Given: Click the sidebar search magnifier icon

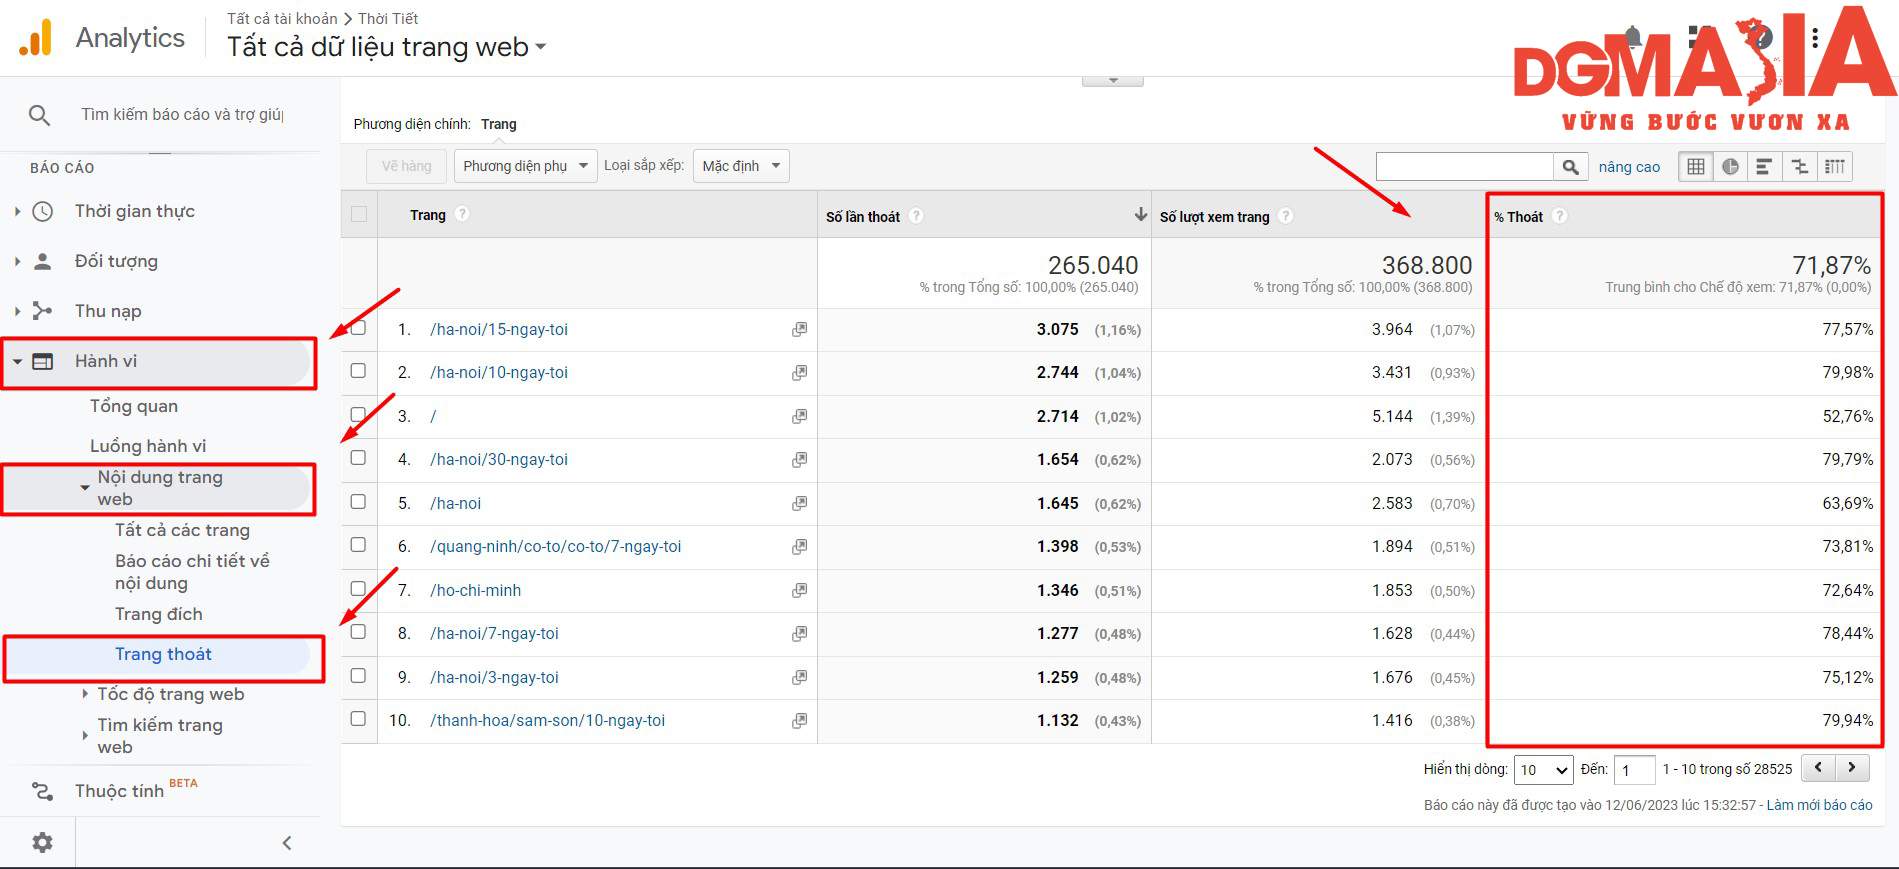Looking at the screenshot, I should [x=39, y=115].
